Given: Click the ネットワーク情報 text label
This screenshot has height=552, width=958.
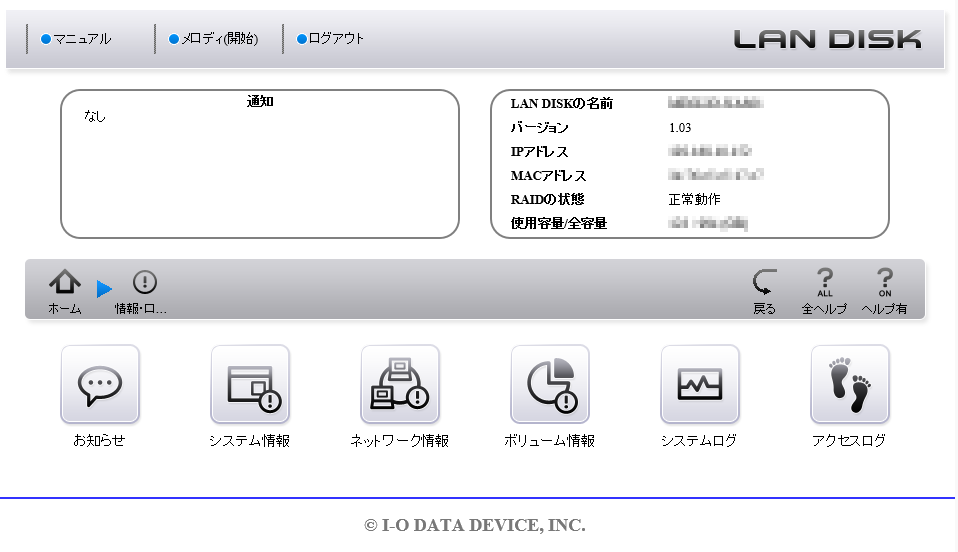Looking at the screenshot, I should [x=400, y=440].
